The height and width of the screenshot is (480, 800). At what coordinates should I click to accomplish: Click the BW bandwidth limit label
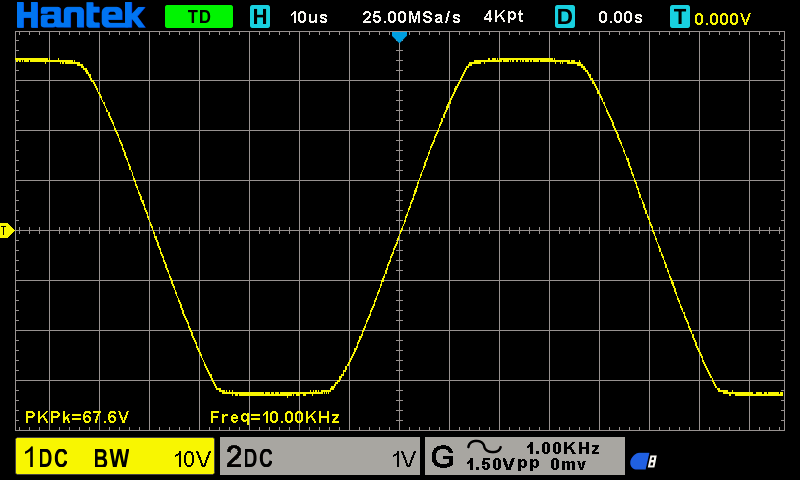coord(111,458)
